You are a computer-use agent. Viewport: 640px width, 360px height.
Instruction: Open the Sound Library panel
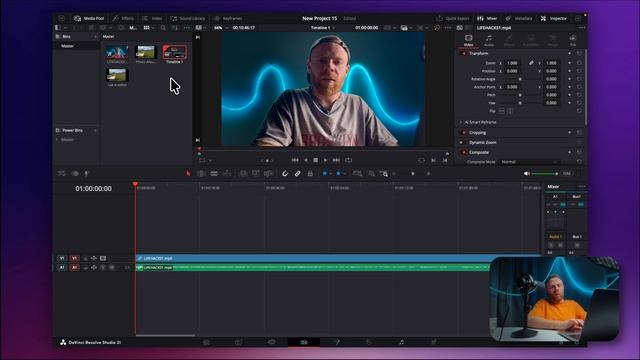[187, 18]
